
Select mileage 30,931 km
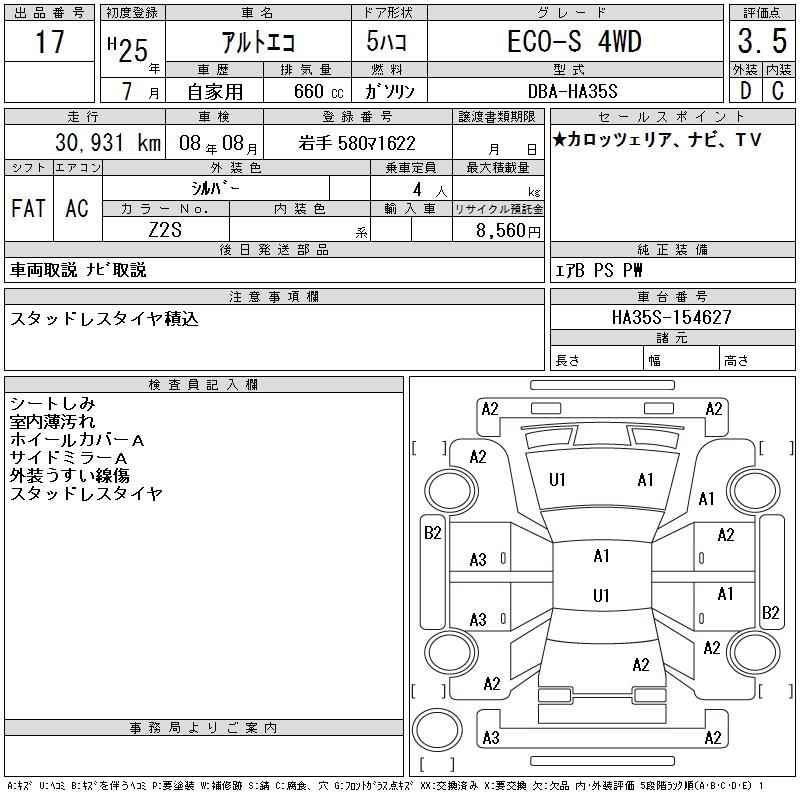pyautogui.click(x=108, y=143)
